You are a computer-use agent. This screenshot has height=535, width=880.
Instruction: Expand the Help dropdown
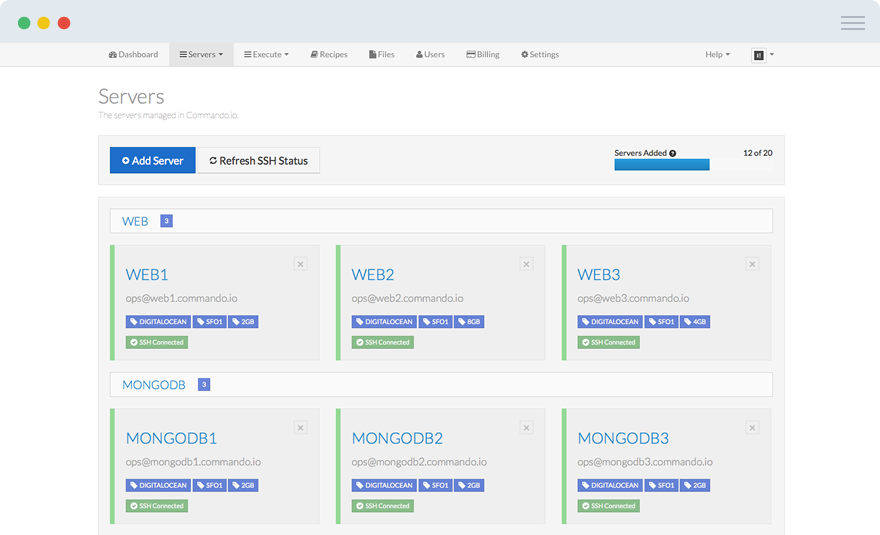click(x=717, y=54)
